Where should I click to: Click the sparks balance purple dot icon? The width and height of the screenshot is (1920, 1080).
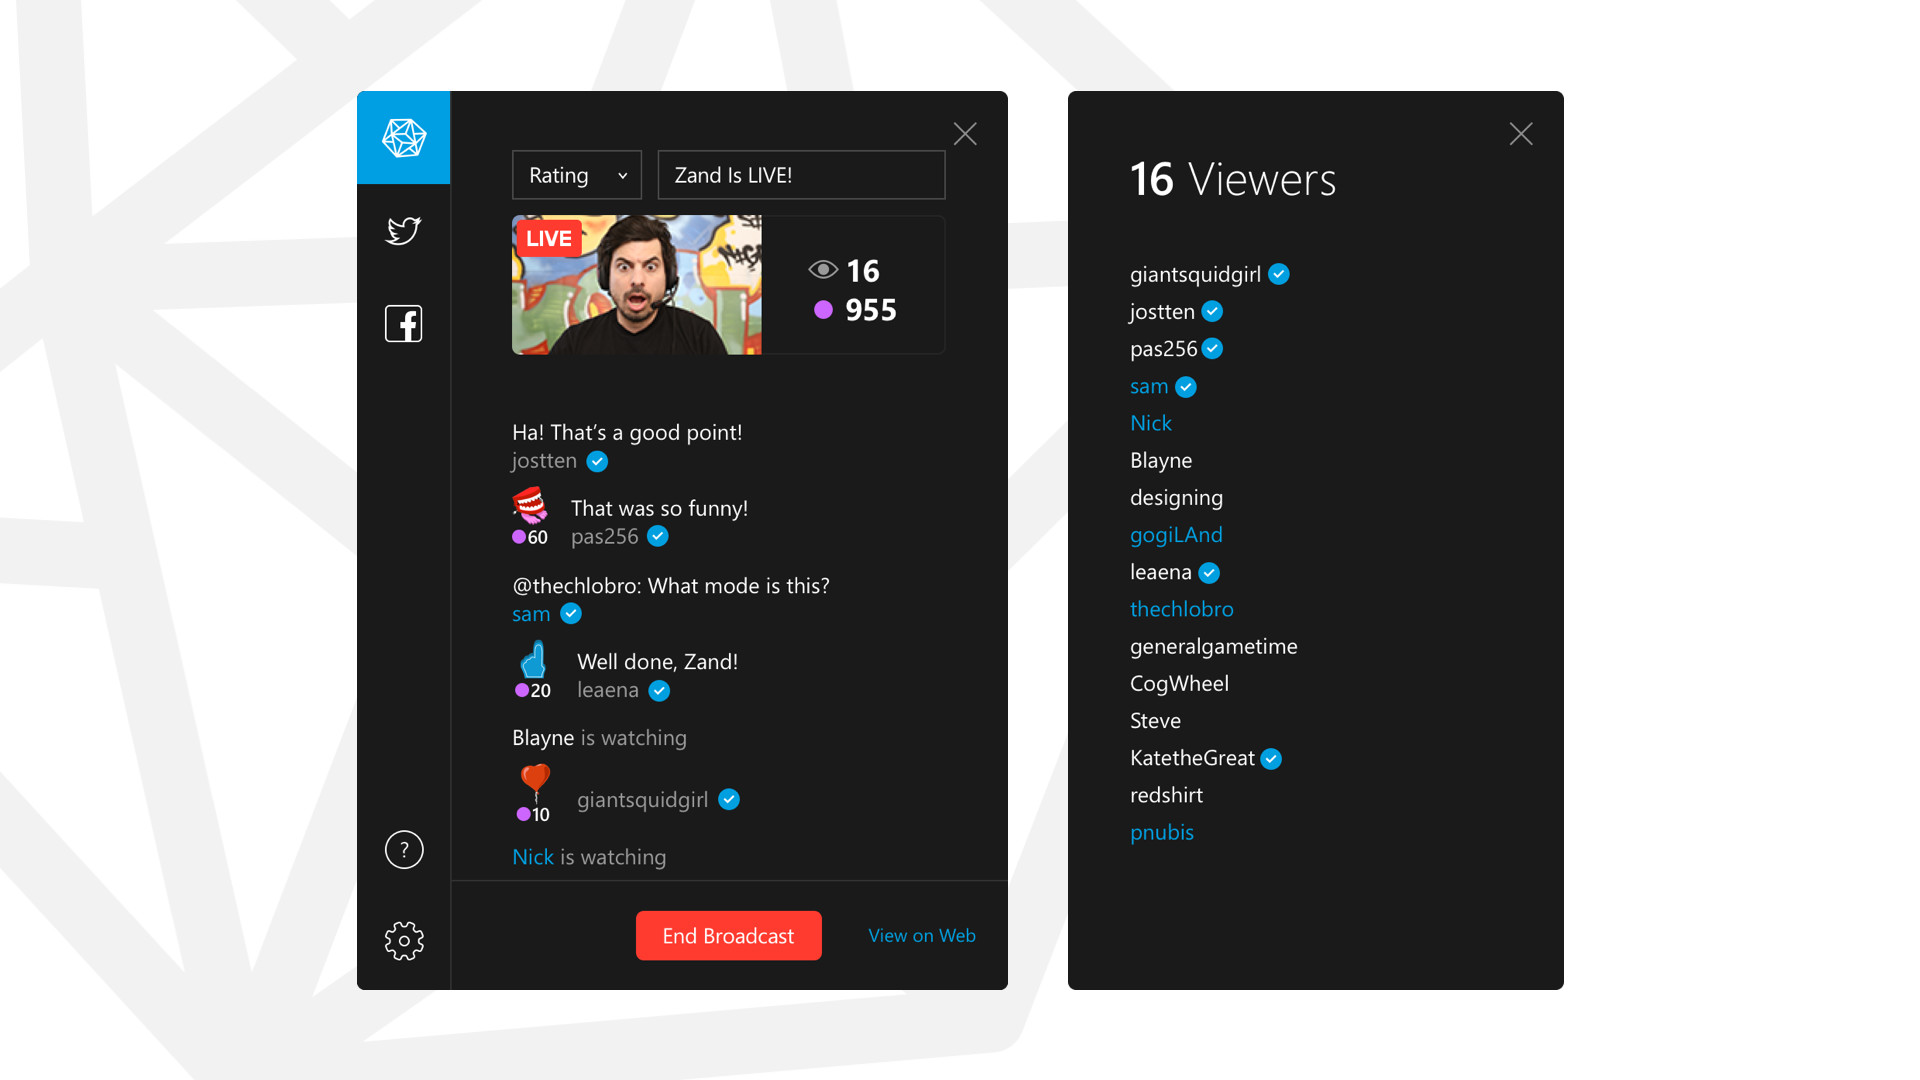(823, 310)
